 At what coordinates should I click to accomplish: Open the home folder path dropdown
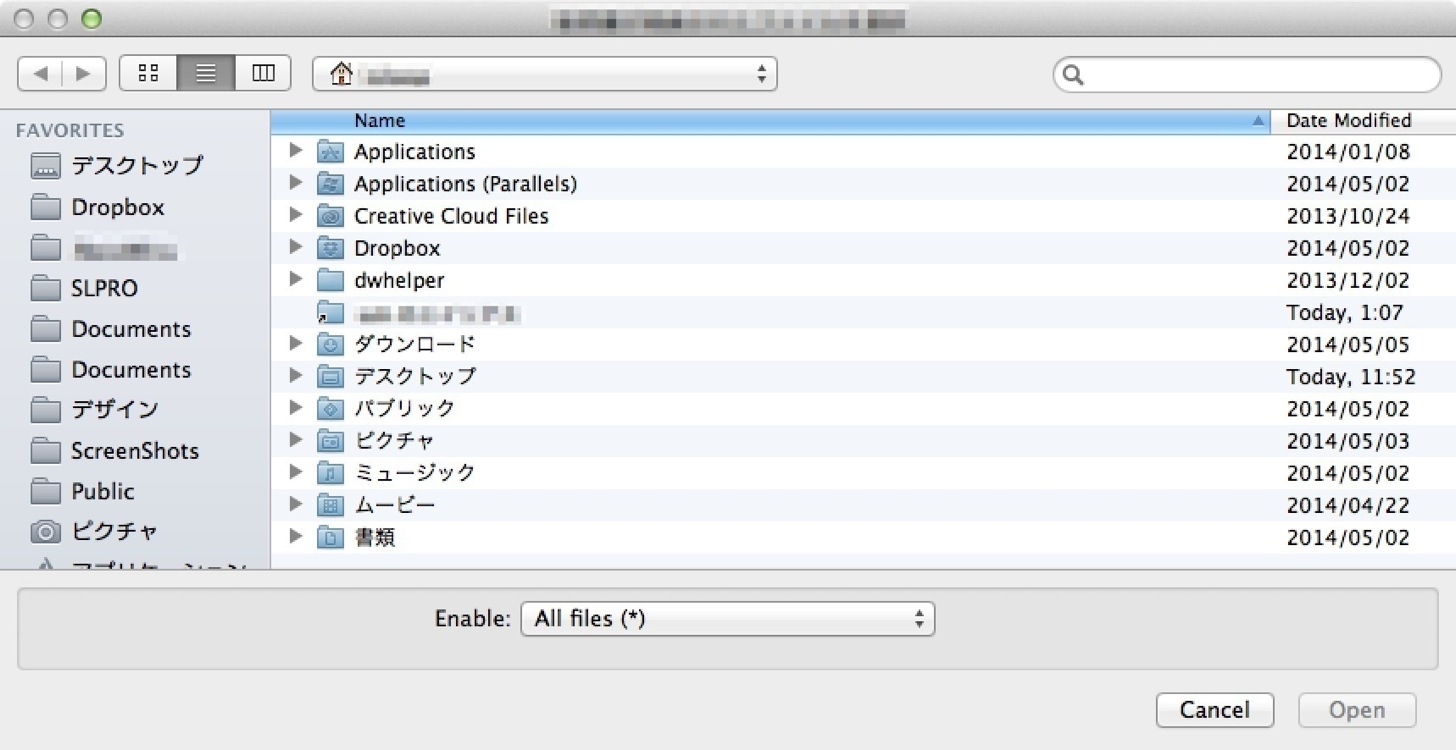point(545,74)
